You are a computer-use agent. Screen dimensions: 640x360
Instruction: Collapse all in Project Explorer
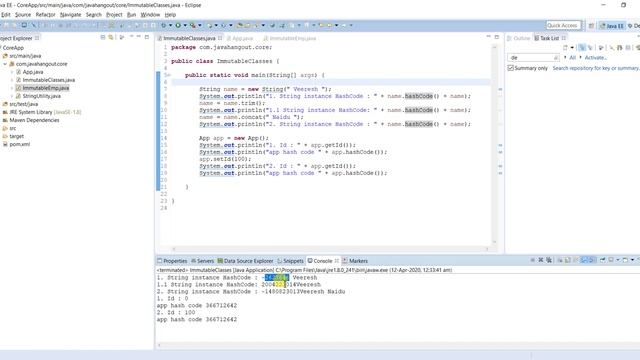[103, 37]
